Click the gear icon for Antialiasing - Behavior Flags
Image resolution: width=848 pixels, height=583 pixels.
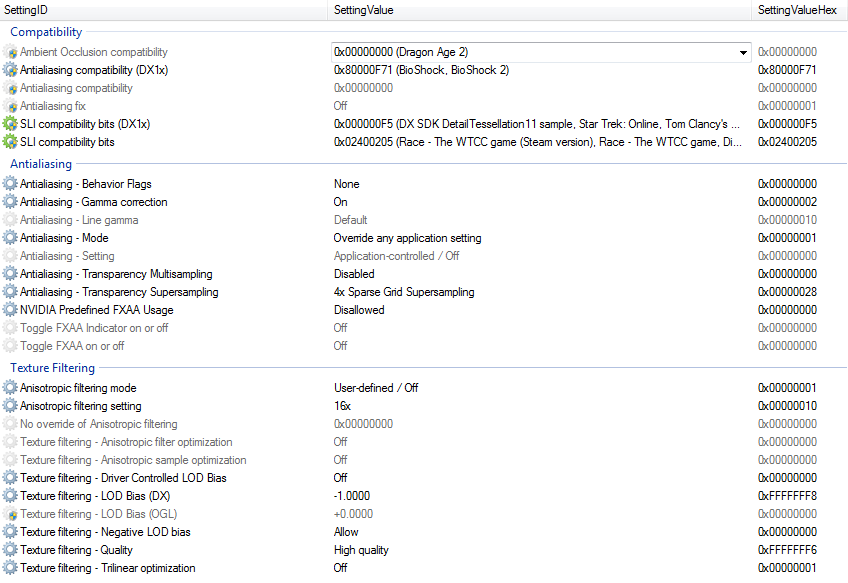click(x=10, y=184)
